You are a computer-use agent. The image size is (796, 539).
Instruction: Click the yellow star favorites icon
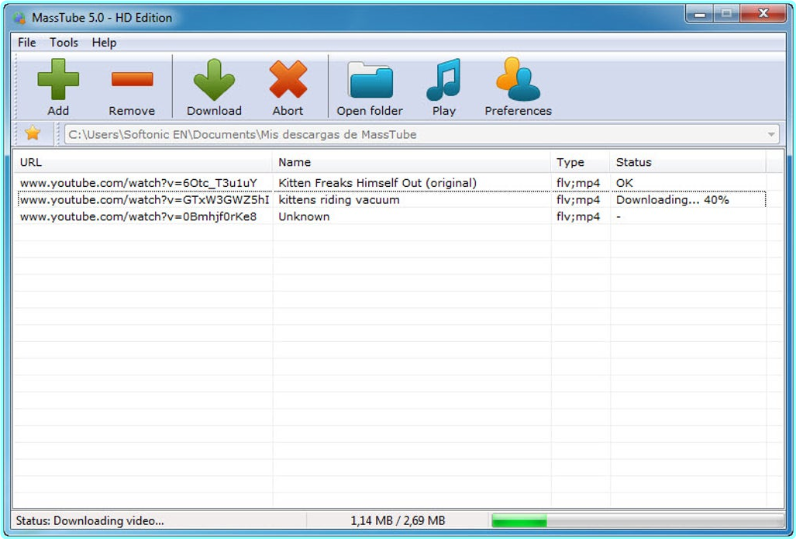tap(32, 133)
